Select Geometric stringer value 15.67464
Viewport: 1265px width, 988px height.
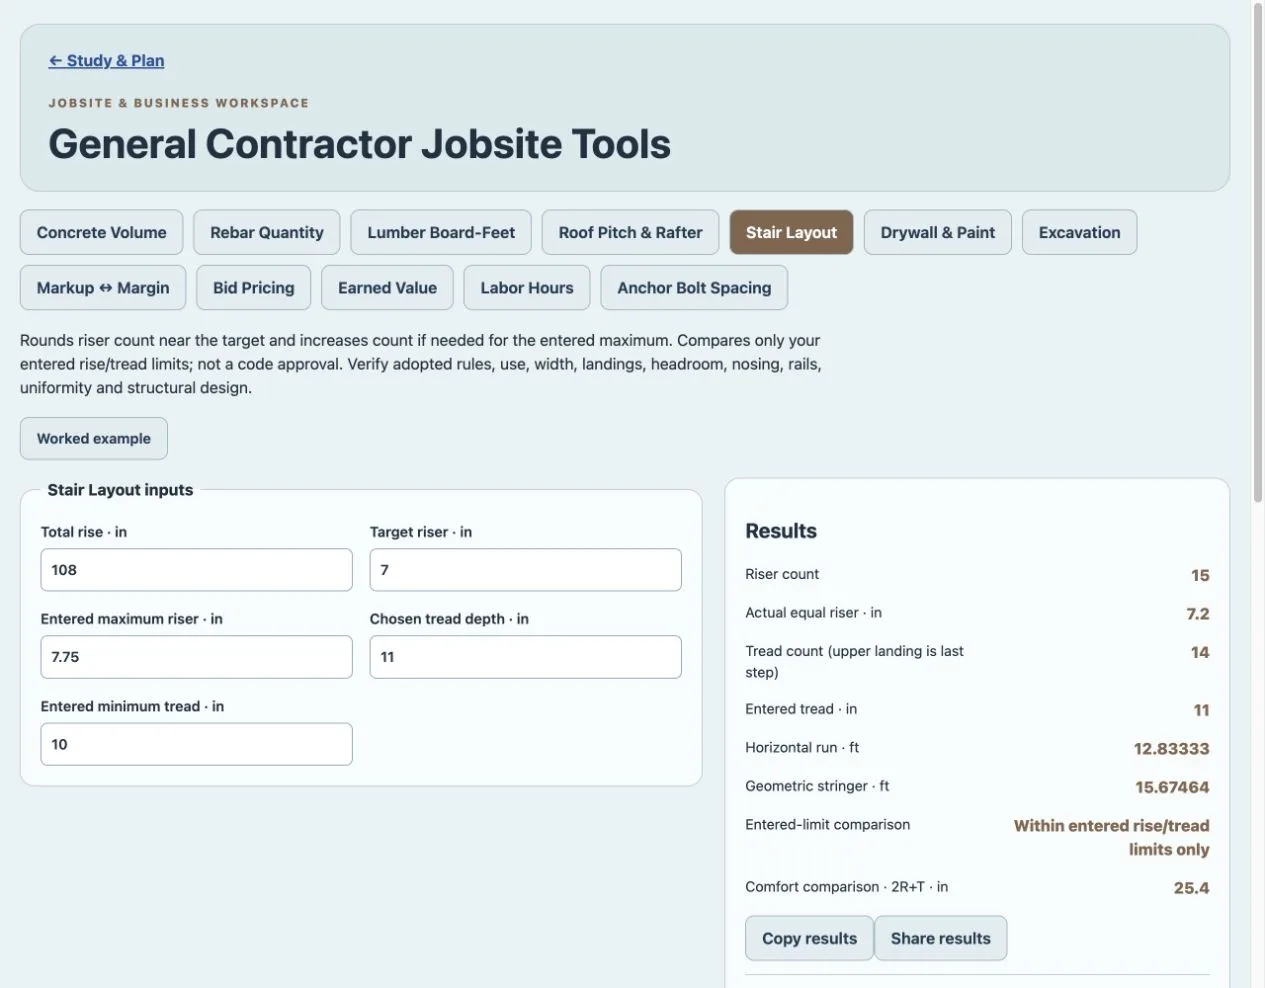1172,787
